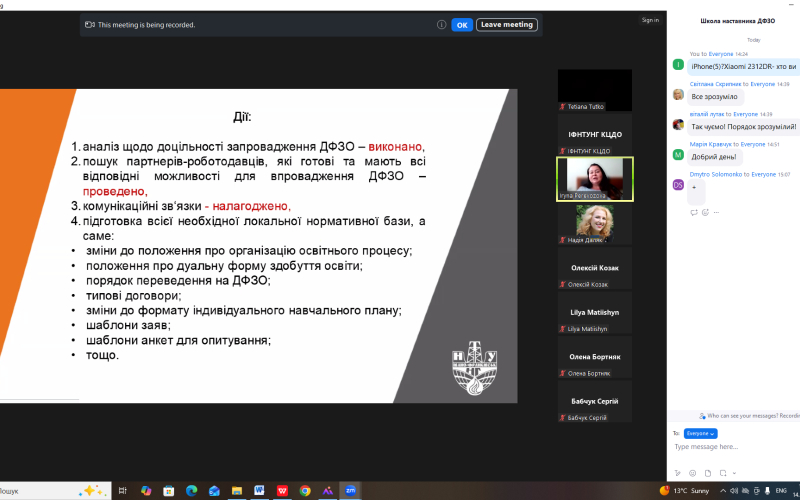Click the Windows search box
This screenshot has height=500, width=800.
(54, 491)
